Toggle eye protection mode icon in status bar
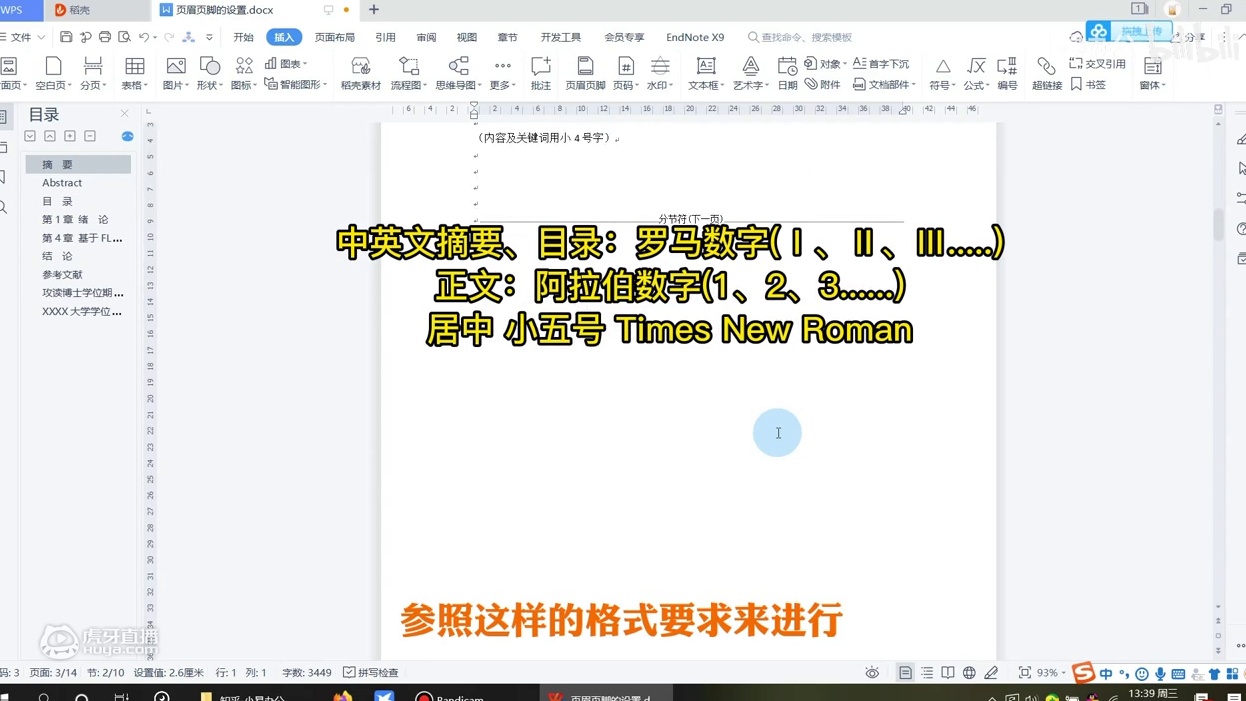The image size is (1246, 701). click(x=872, y=673)
